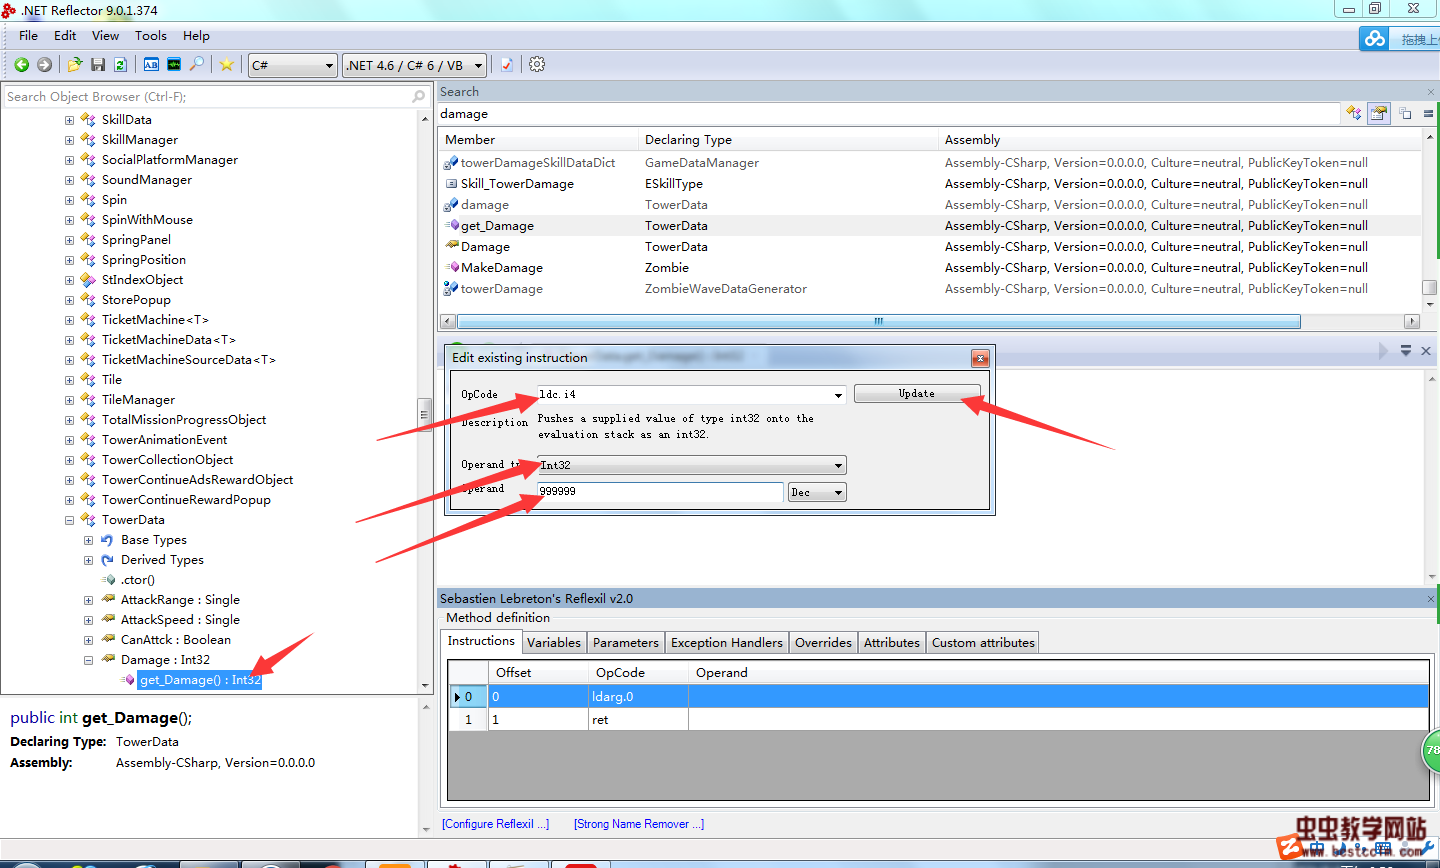Select the TowerCollectionObject class
The width and height of the screenshot is (1440, 868).
pyautogui.click(x=167, y=460)
